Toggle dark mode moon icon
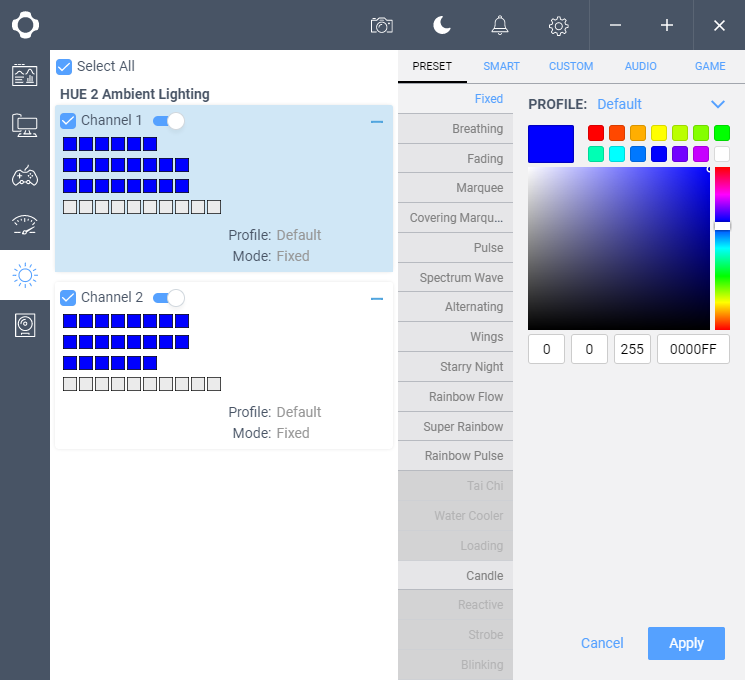745x680 pixels. [x=441, y=25]
